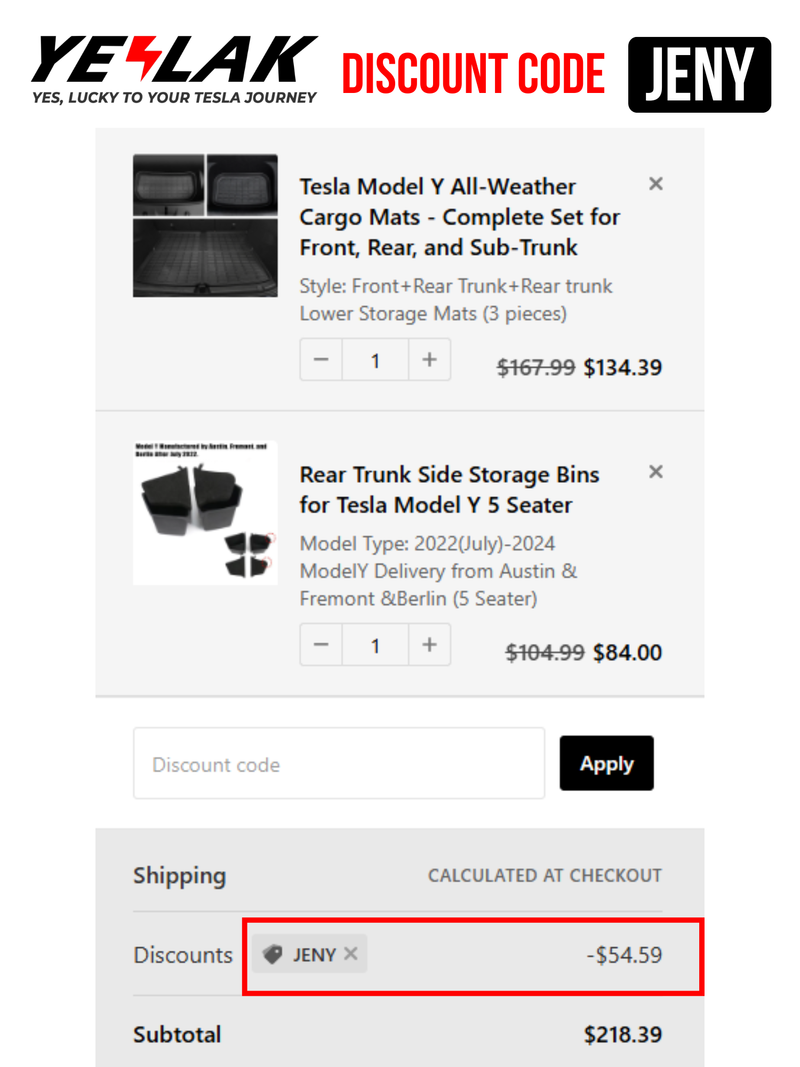Click the plus icon for the Cargo Mats
This screenshot has height=1067, width=800.
tap(430, 360)
